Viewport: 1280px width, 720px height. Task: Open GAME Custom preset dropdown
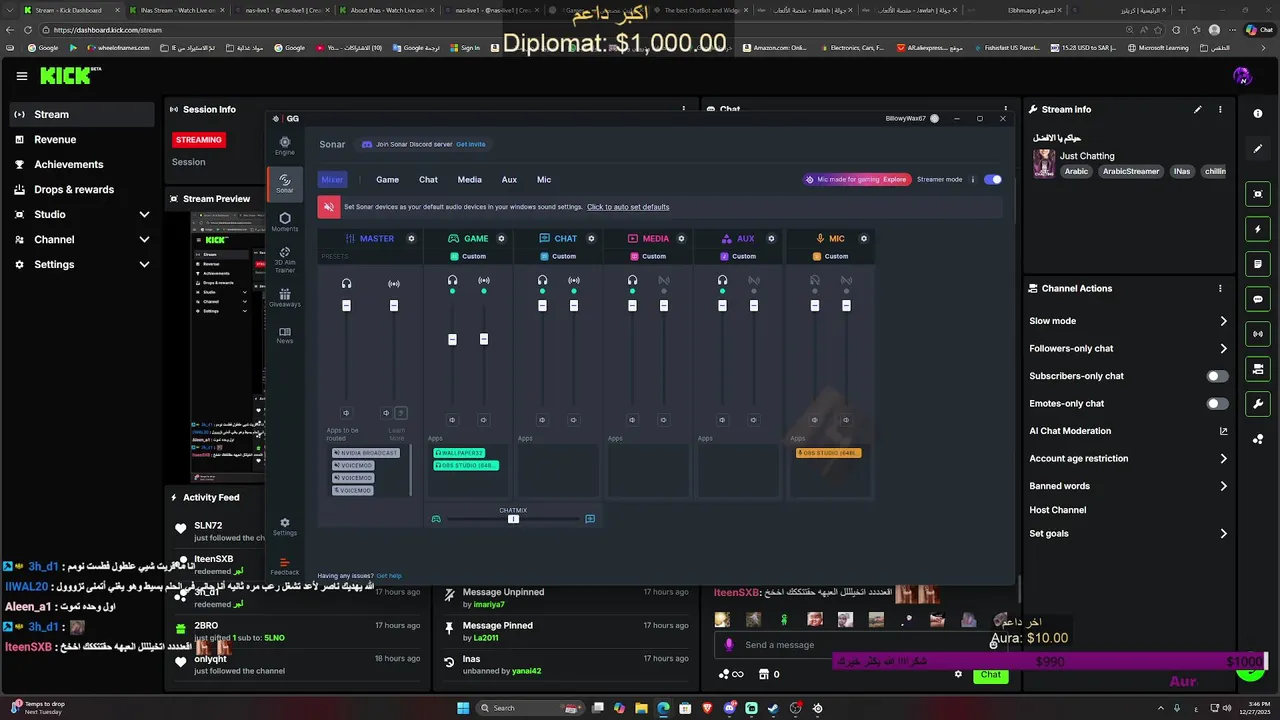469,256
